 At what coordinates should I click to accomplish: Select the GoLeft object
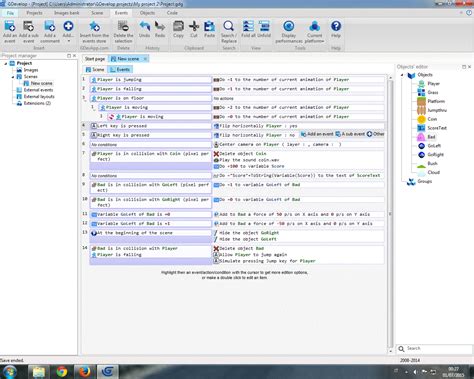click(x=434, y=146)
